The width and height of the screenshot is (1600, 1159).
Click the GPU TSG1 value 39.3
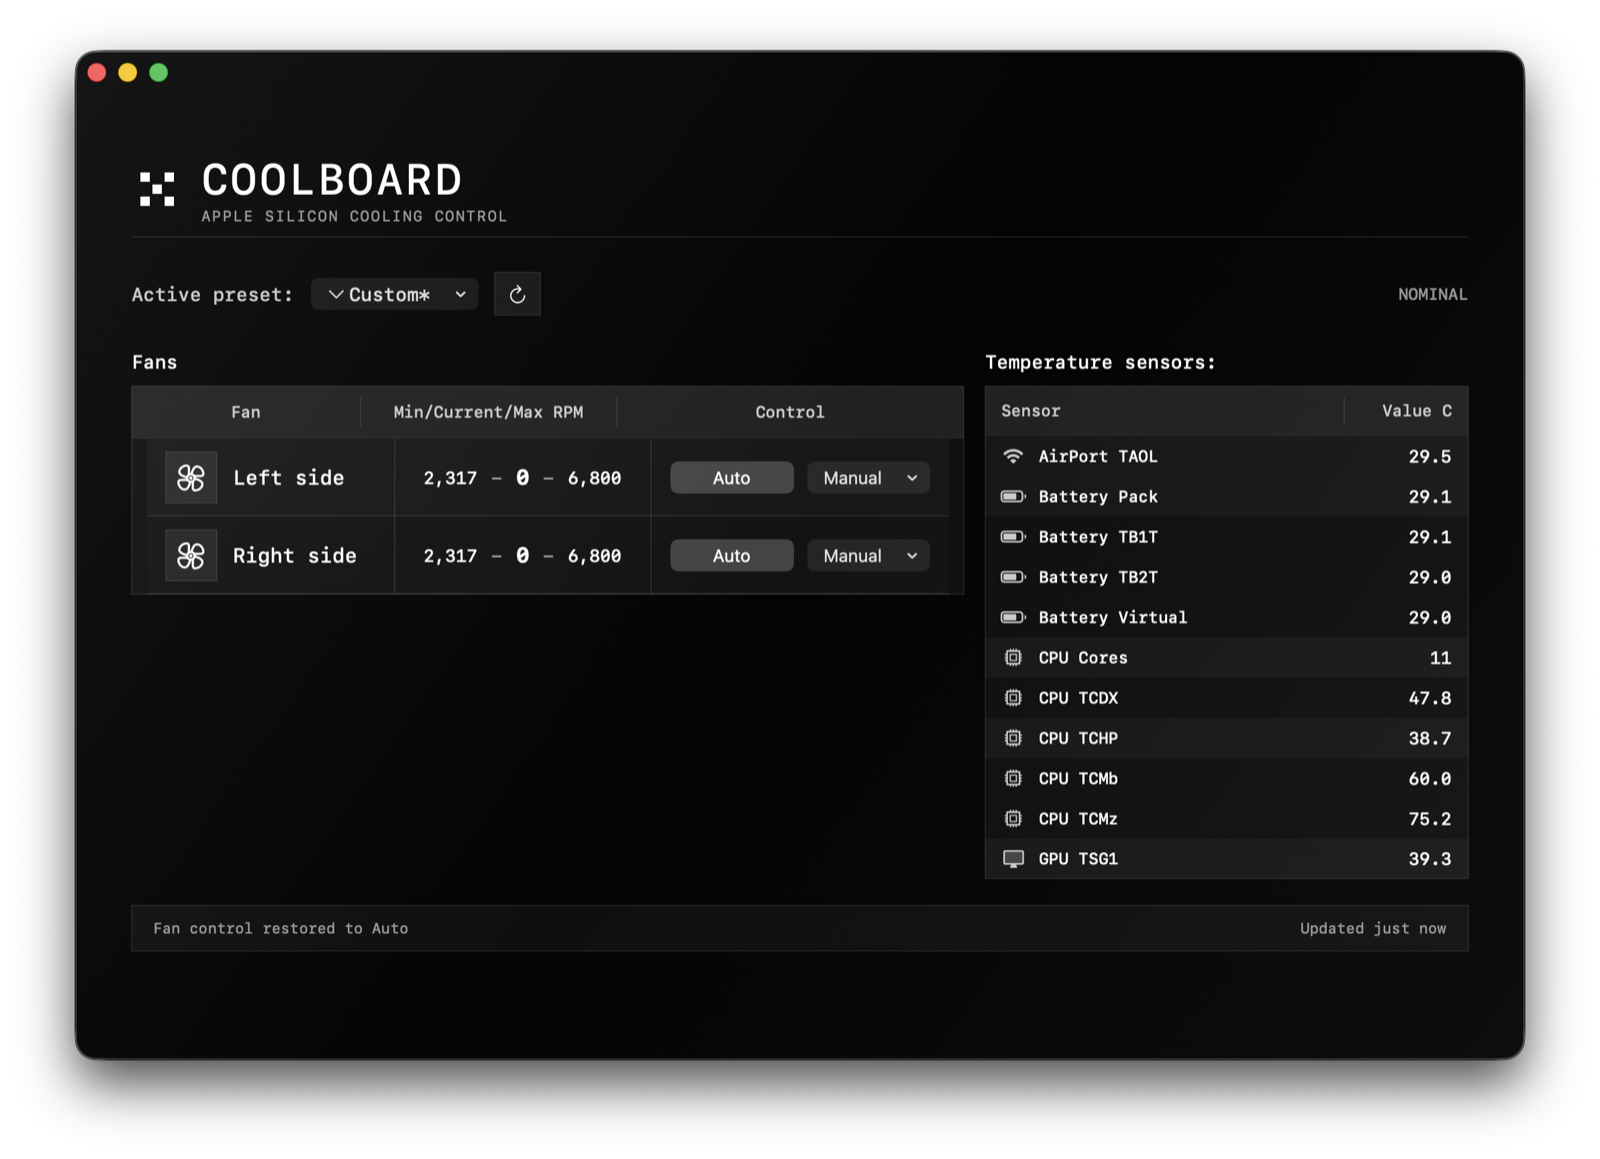click(x=1430, y=859)
